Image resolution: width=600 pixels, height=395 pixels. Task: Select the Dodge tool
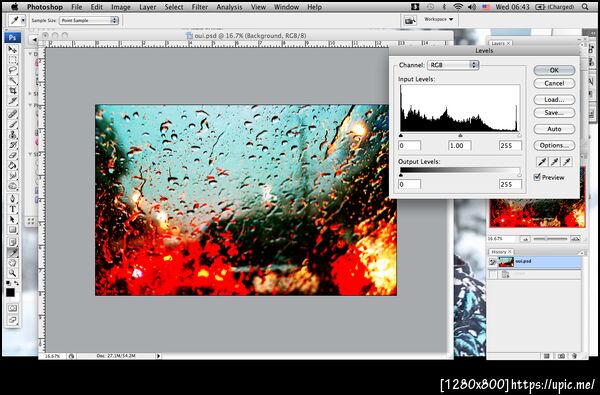[x=13, y=186]
